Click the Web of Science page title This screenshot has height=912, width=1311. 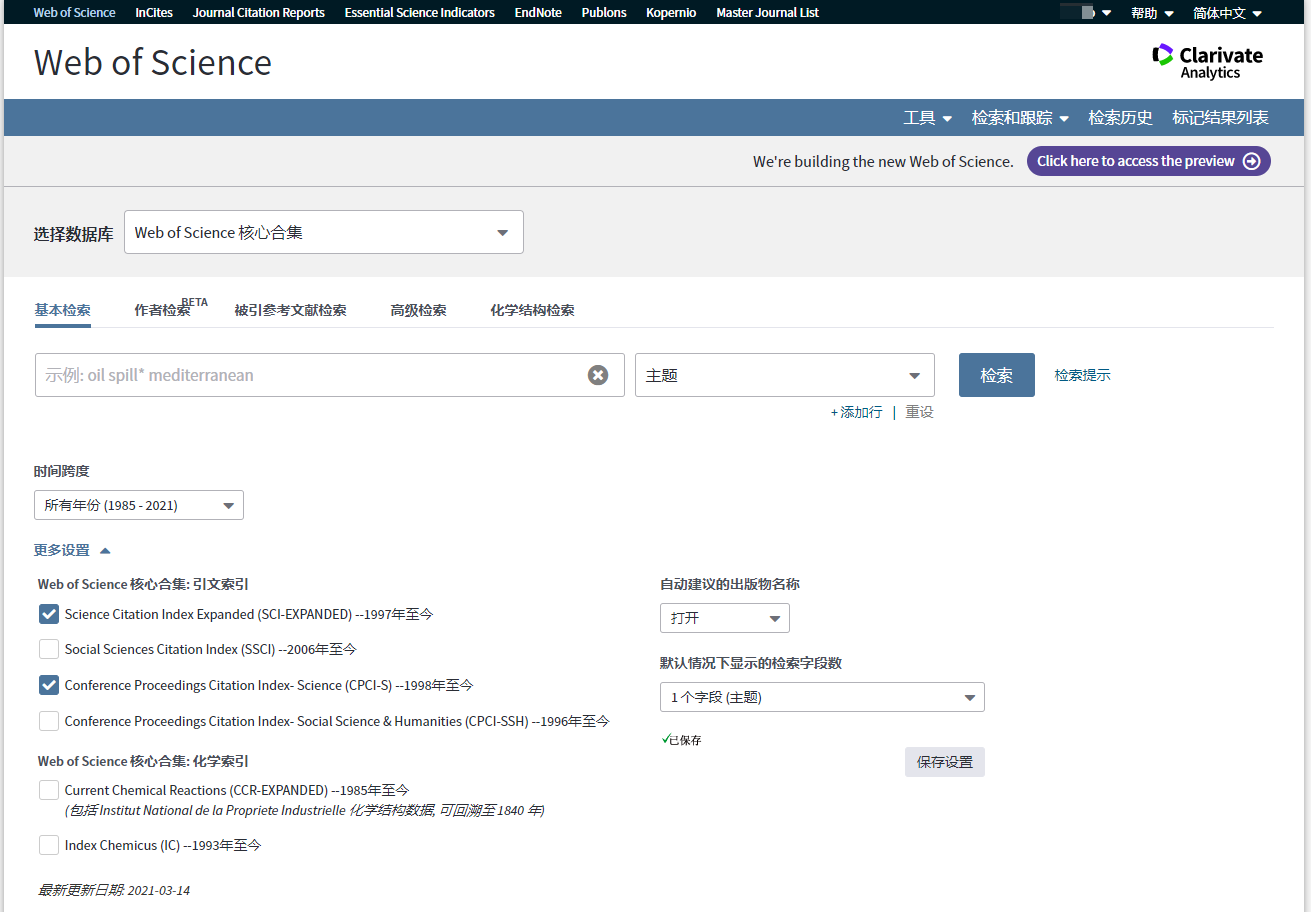tap(153, 62)
